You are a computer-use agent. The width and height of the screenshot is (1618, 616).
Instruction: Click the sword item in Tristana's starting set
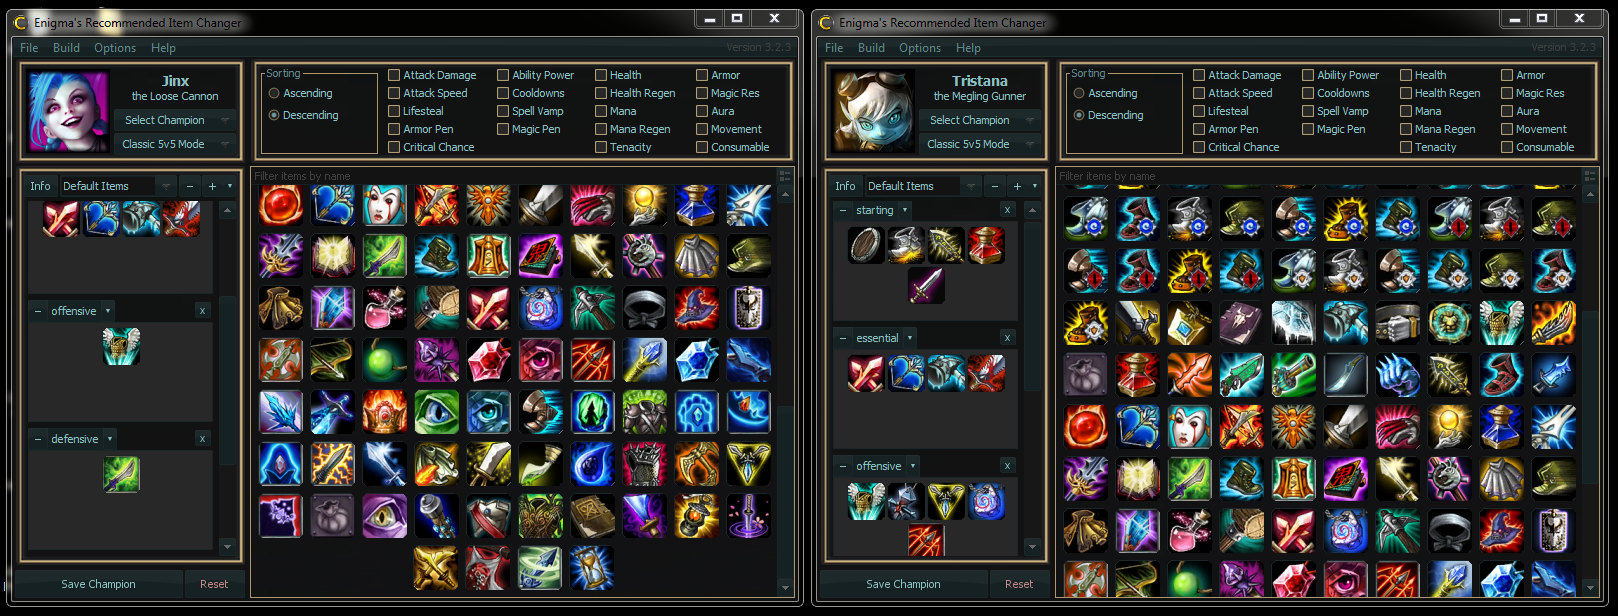(926, 285)
